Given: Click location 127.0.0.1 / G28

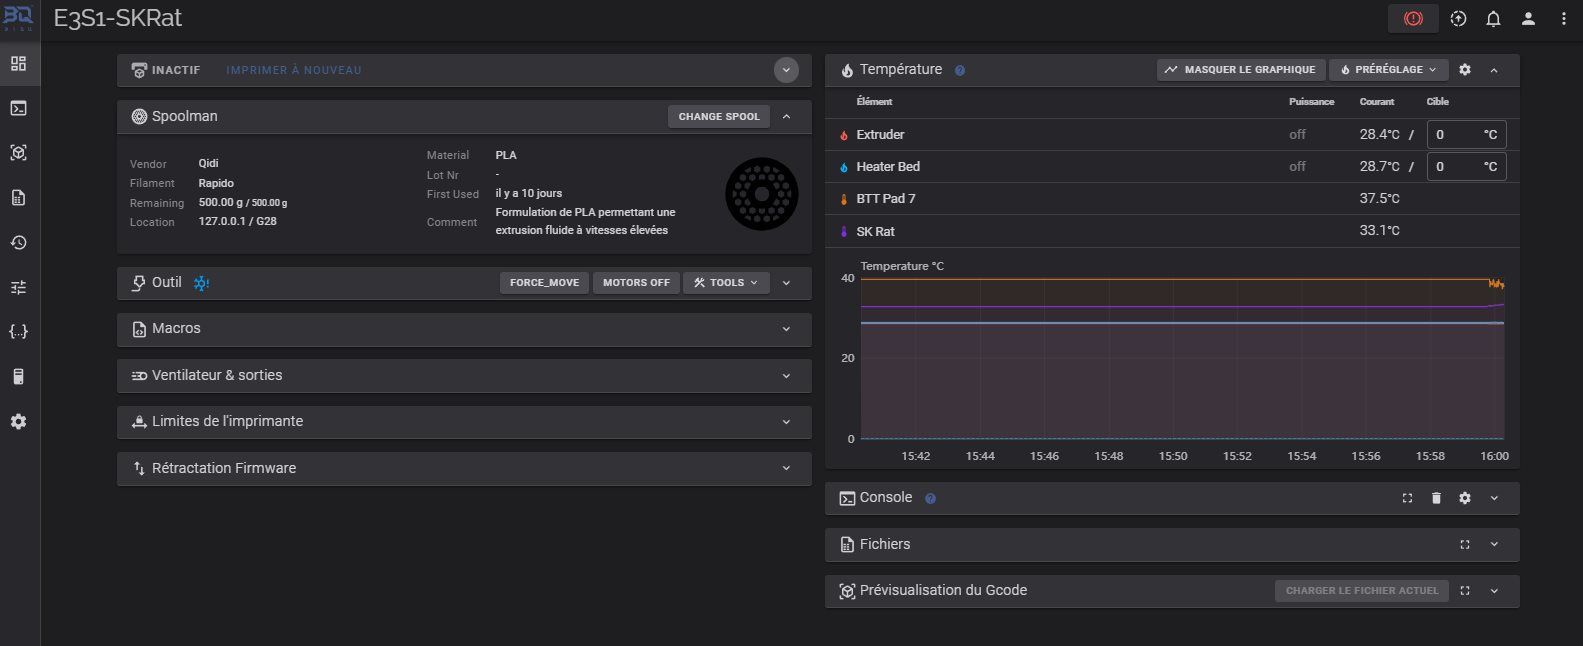Looking at the screenshot, I should coord(238,222).
